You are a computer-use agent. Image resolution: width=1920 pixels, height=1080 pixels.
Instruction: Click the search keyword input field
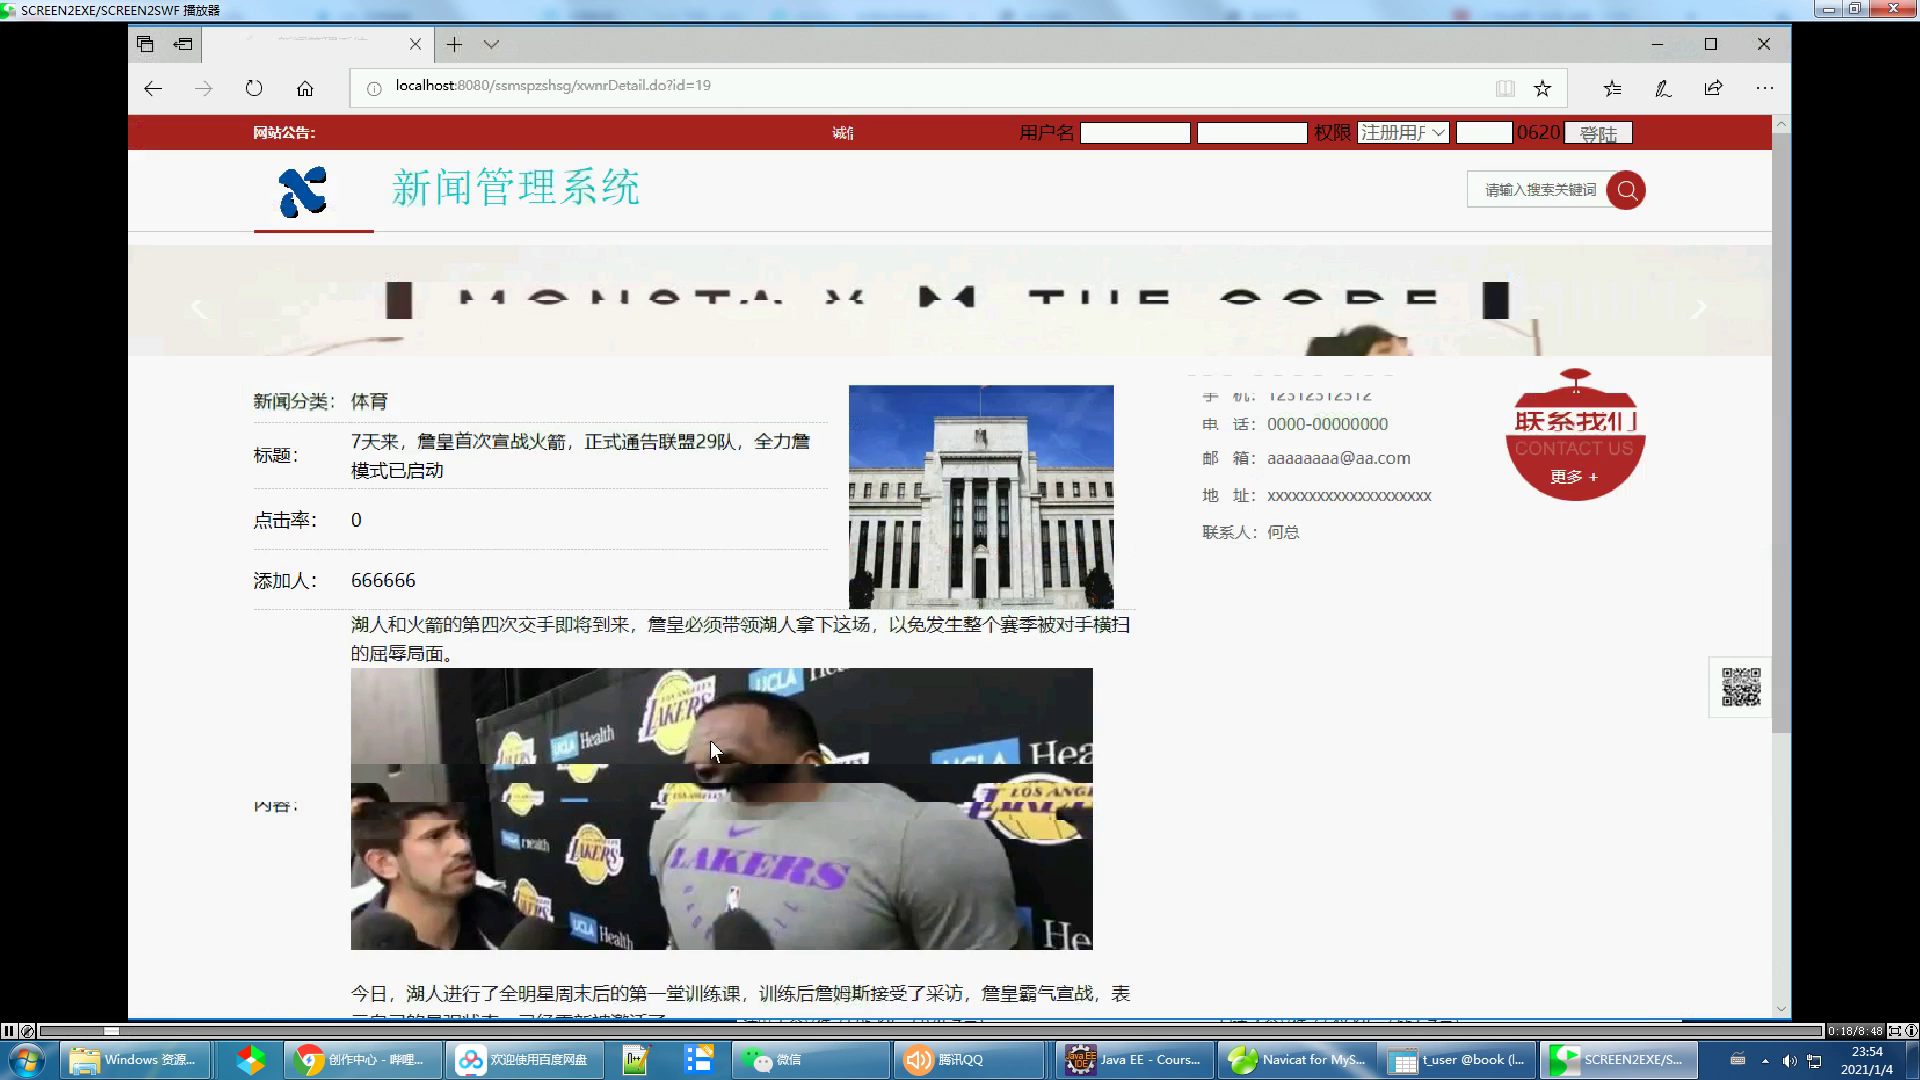click(x=1538, y=190)
